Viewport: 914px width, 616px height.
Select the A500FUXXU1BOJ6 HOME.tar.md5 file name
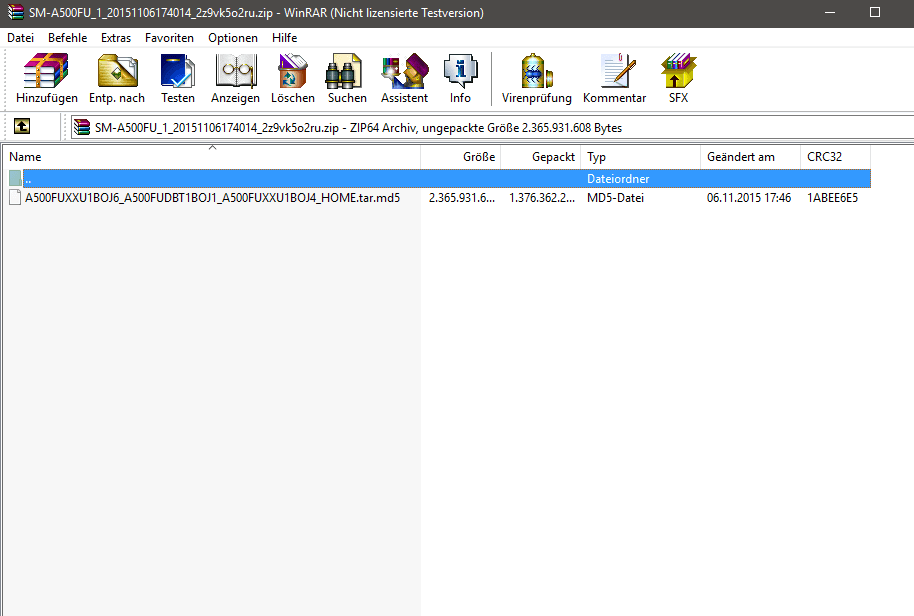point(212,198)
